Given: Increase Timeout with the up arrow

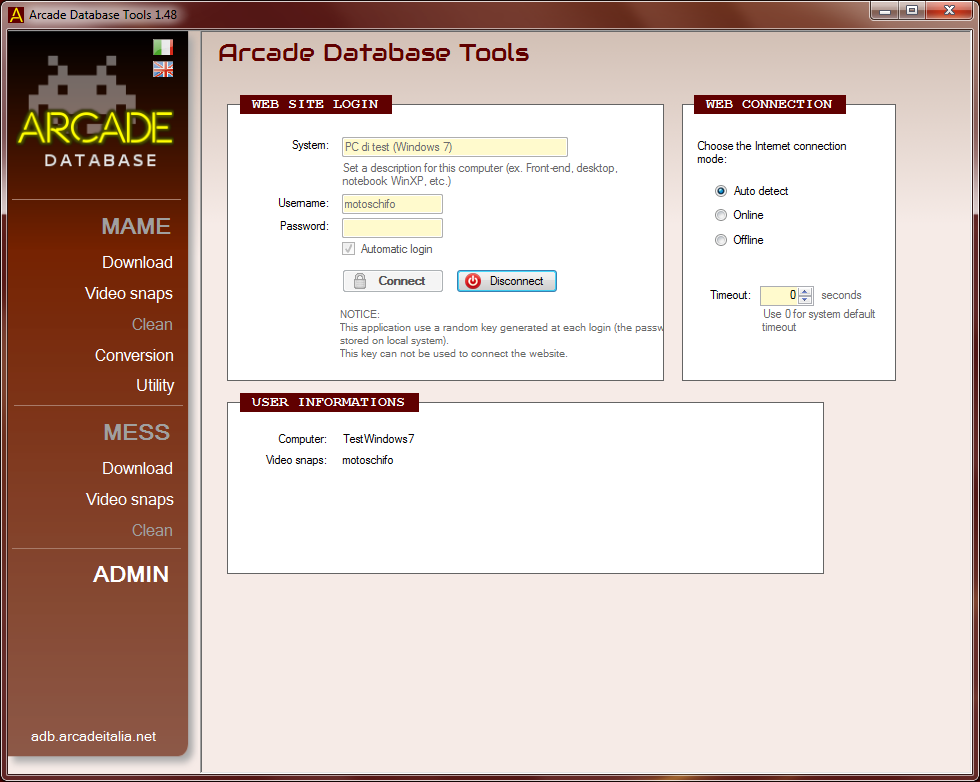Looking at the screenshot, I should (x=805, y=291).
